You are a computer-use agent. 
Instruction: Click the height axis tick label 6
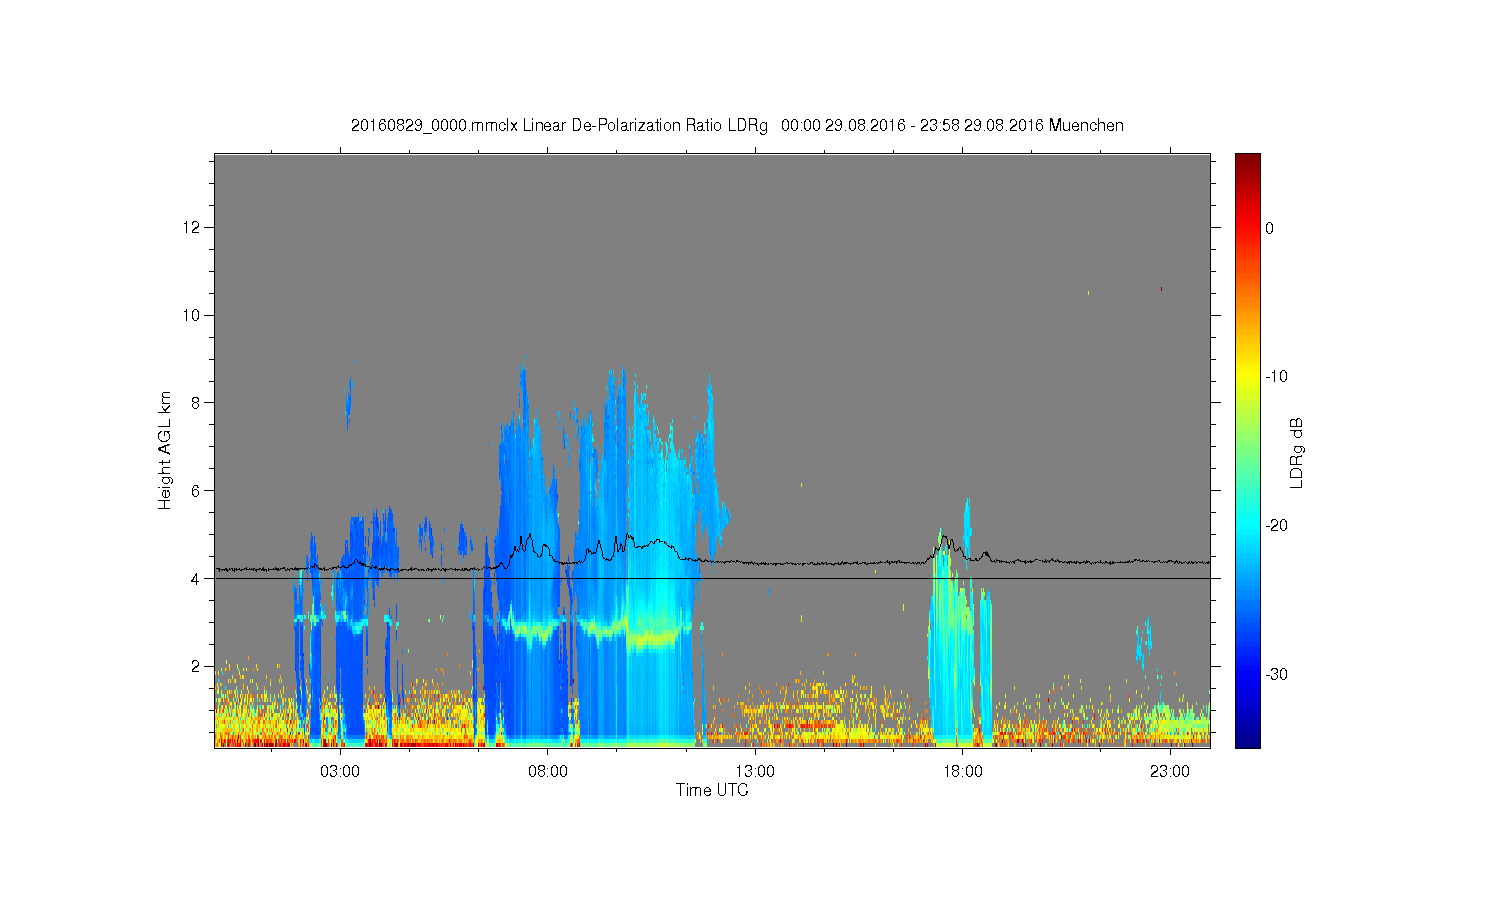(x=197, y=491)
